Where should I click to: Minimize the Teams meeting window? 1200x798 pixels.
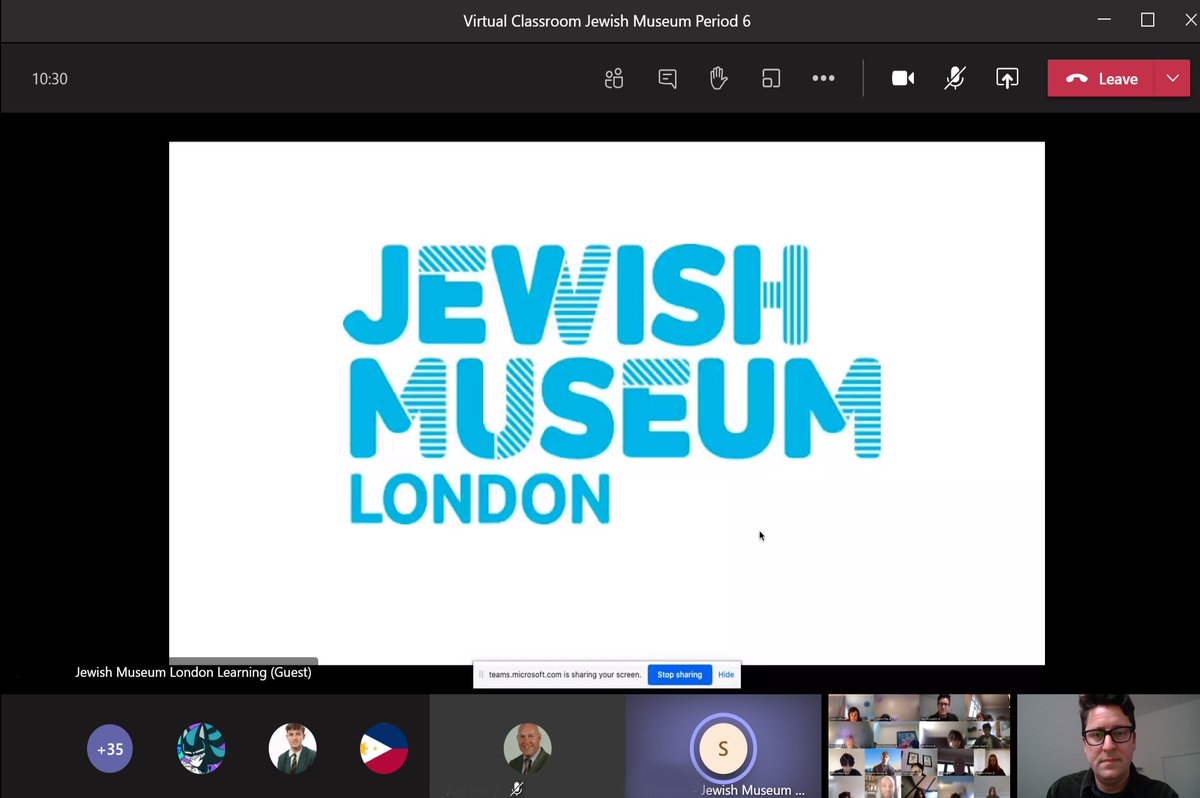tap(1104, 20)
